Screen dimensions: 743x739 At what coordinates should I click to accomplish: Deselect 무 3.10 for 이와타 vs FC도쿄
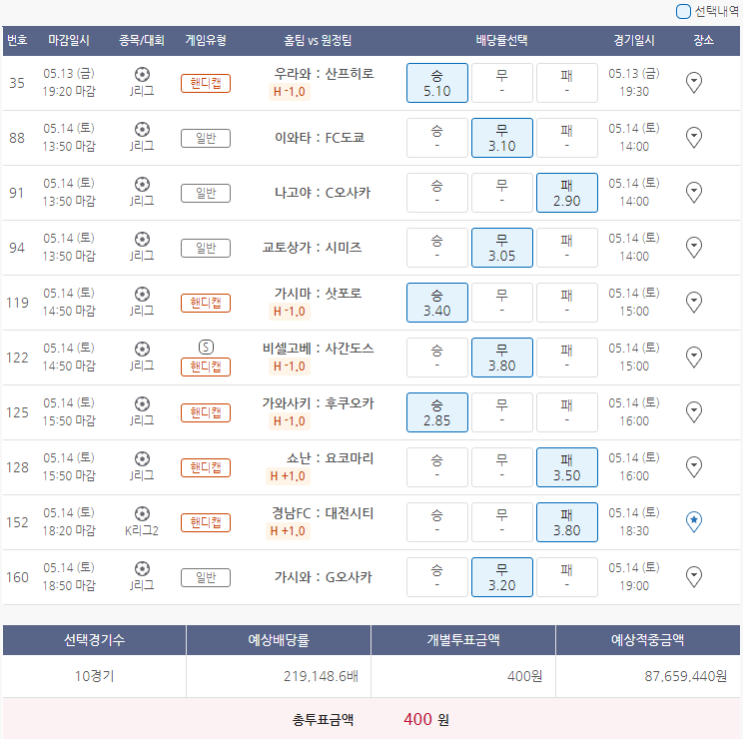[502, 138]
